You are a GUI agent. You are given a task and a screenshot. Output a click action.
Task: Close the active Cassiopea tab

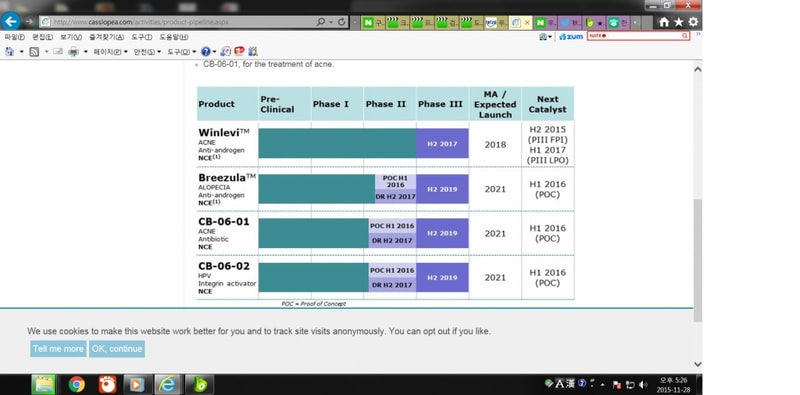click(x=528, y=22)
